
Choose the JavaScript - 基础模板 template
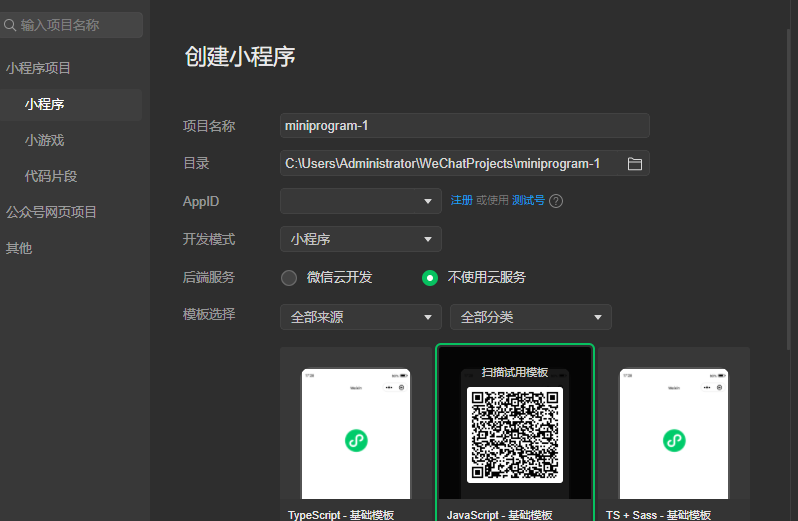click(x=515, y=434)
